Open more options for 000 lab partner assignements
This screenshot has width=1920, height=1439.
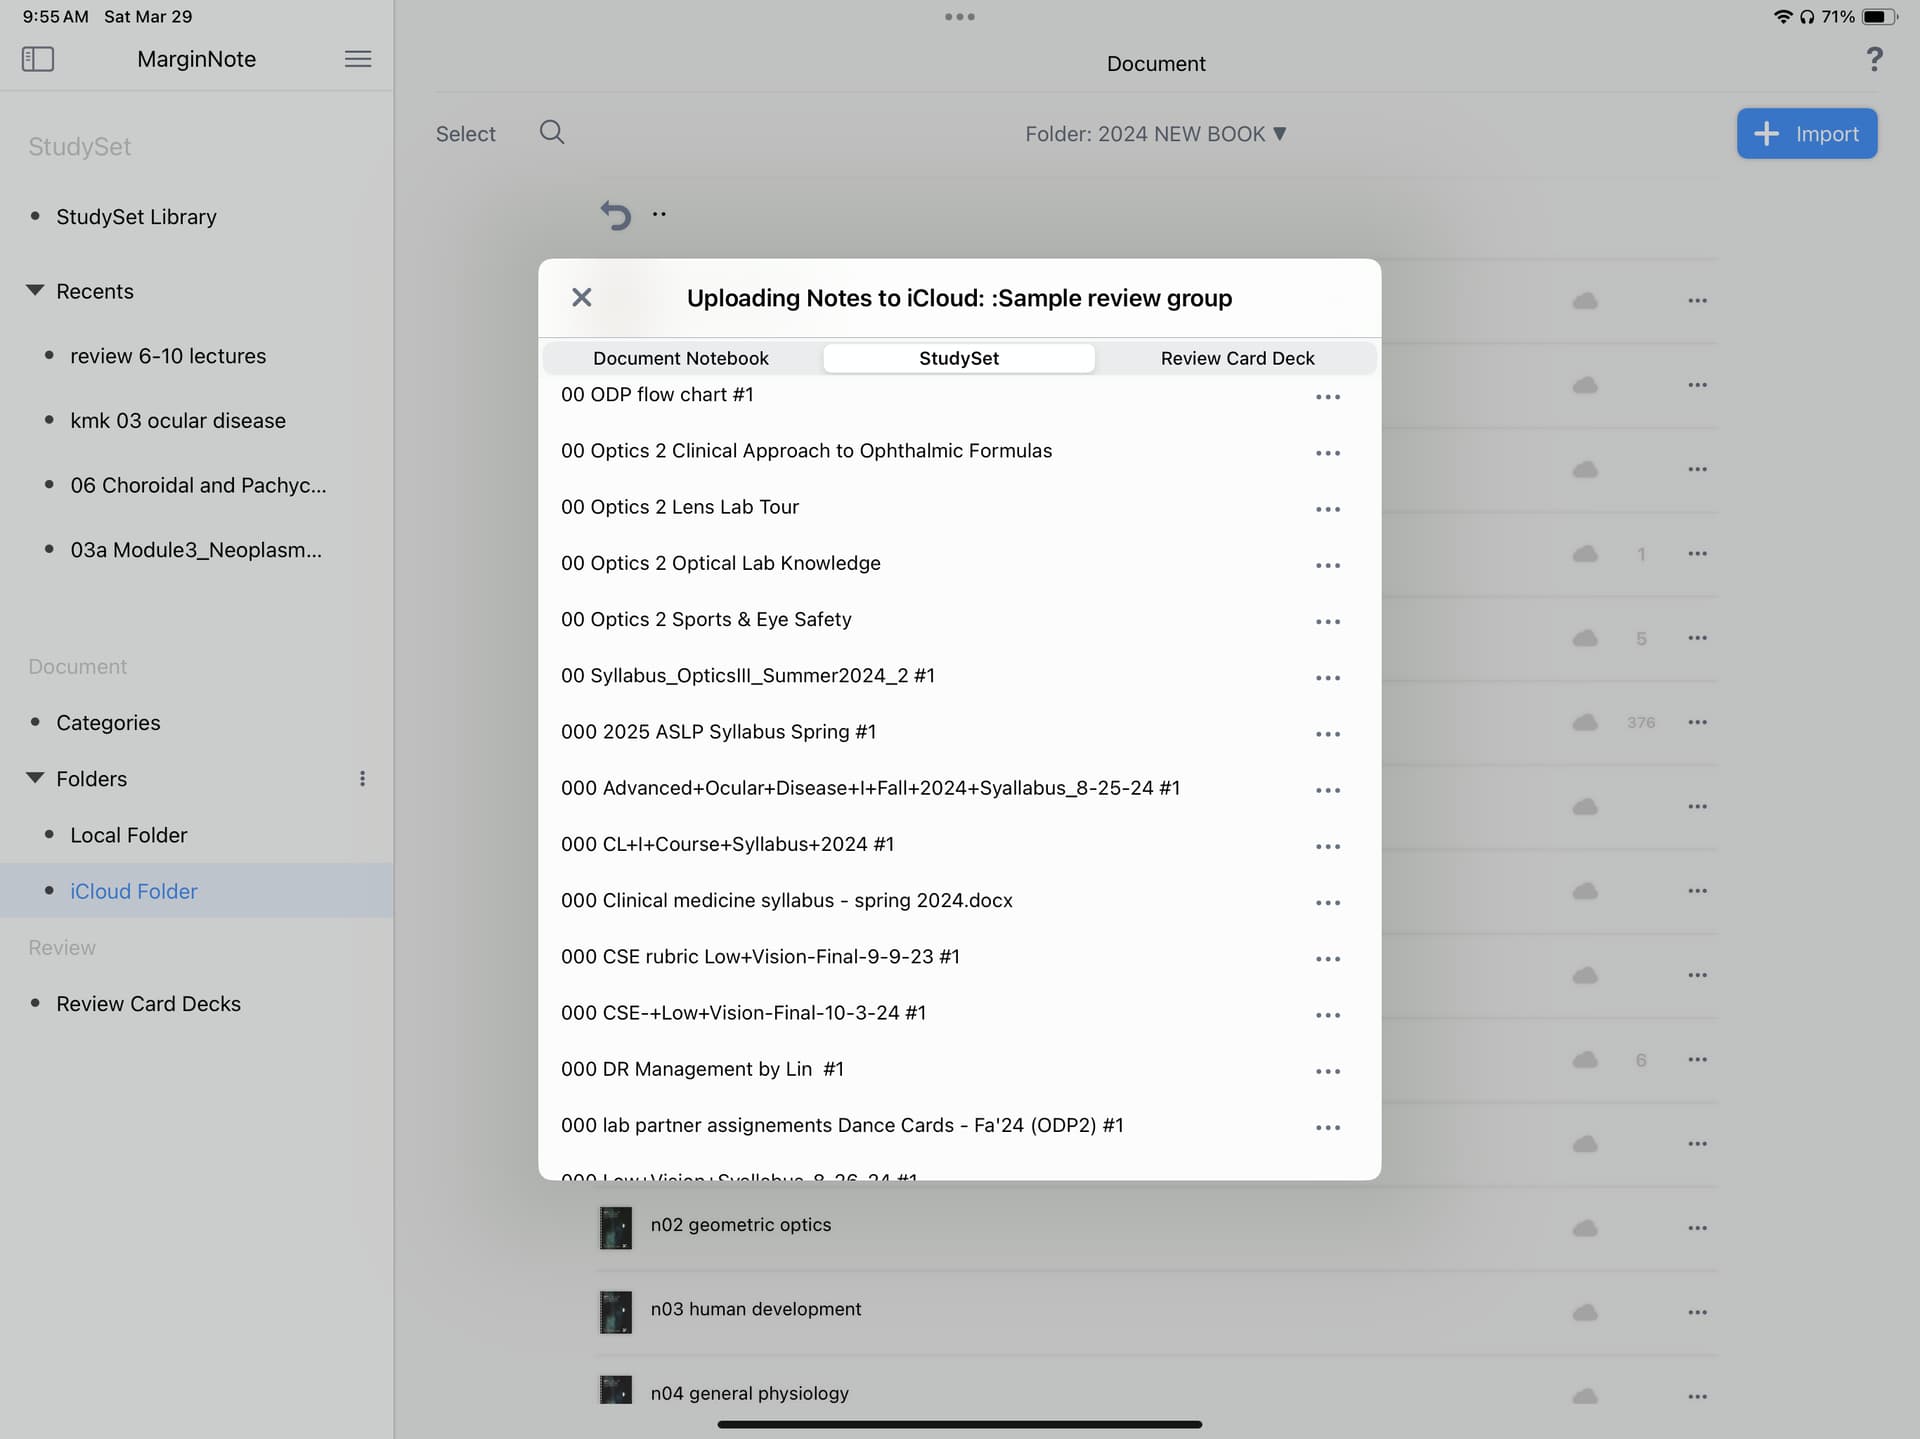(x=1328, y=1127)
